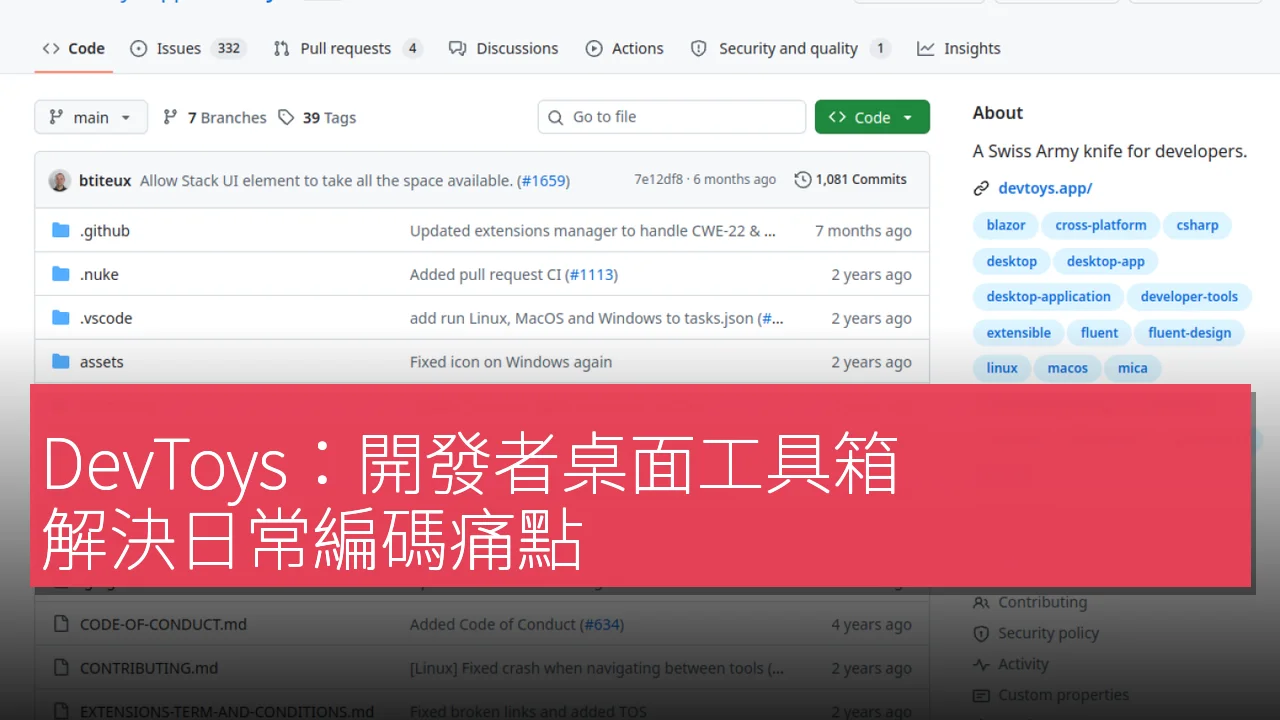Select the desktop topic tag
Image resolution: width=1280 pixels, height=720 pixels.
(1012, 261)
